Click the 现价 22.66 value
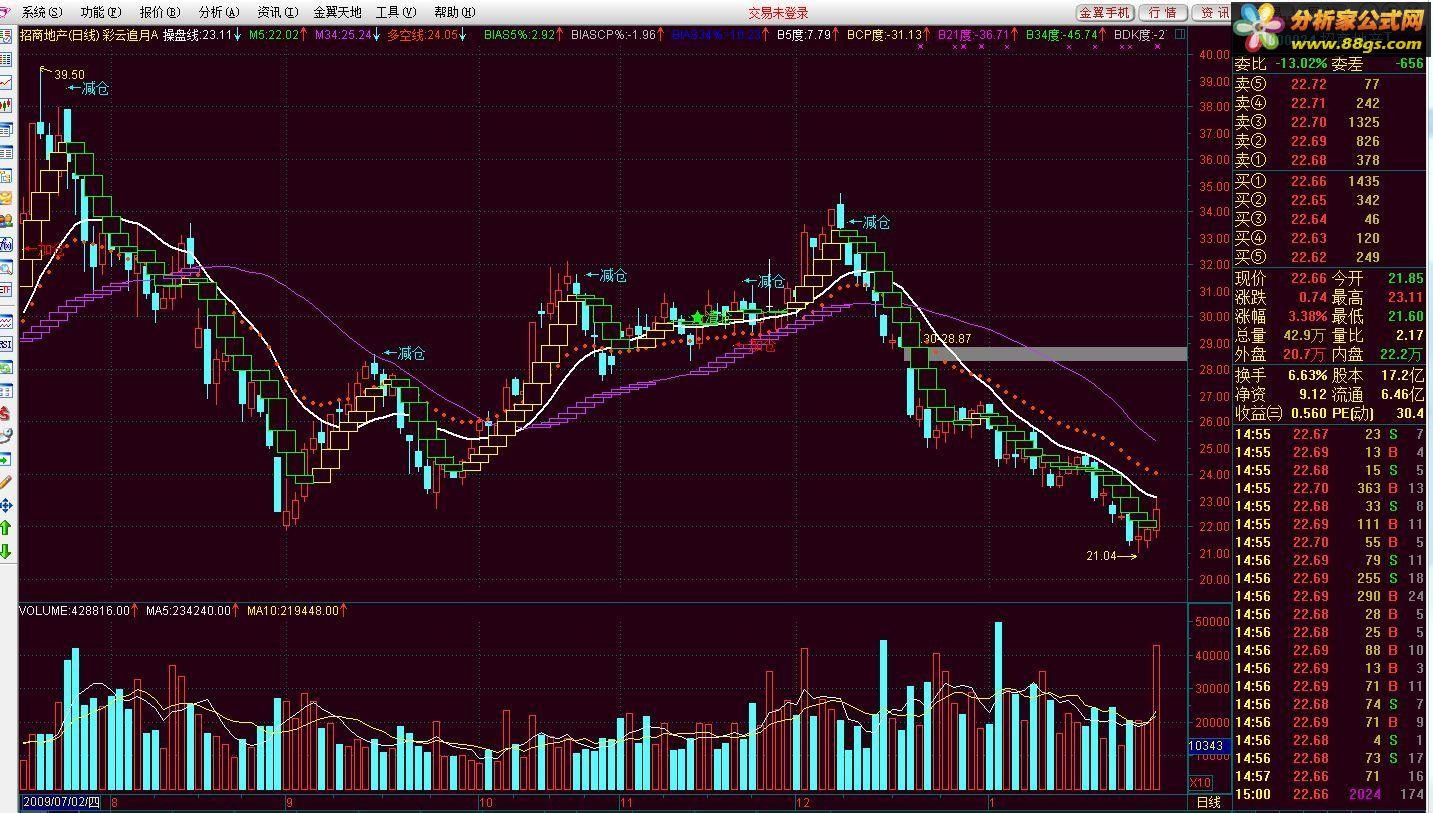Screen dimensions: 1433x813 1308,278
